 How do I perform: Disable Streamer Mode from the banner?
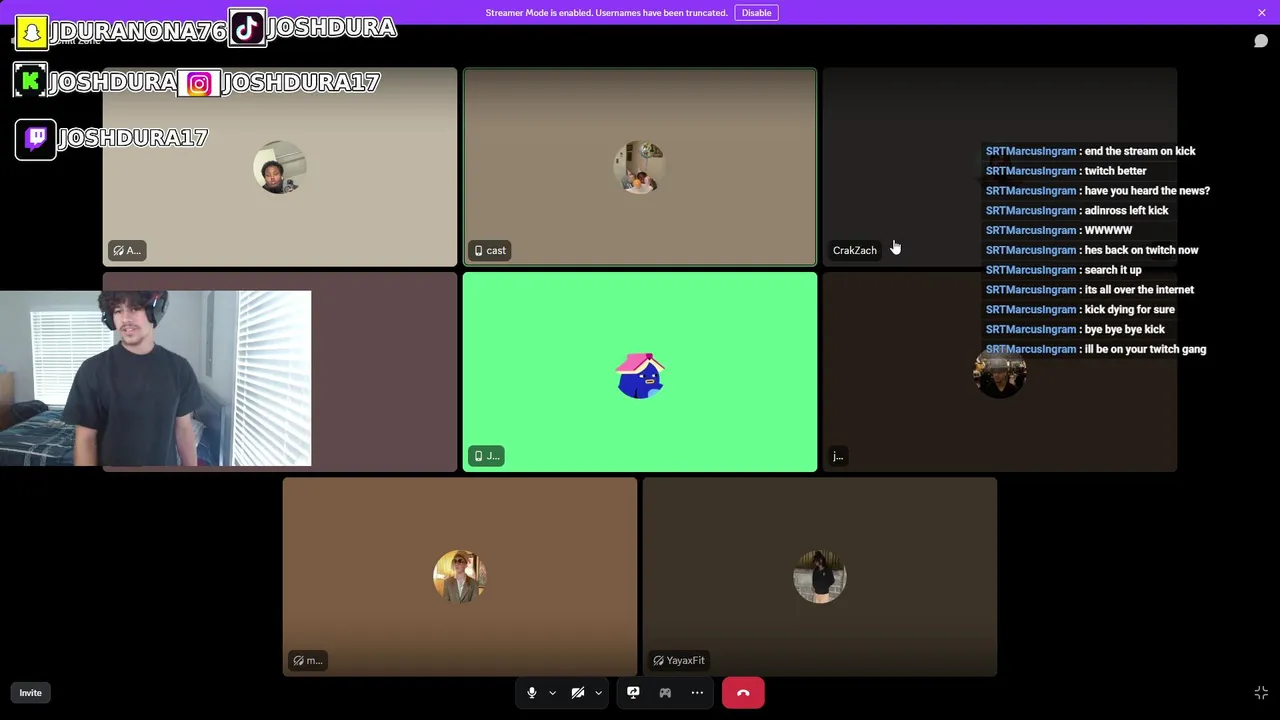(756, 13)
